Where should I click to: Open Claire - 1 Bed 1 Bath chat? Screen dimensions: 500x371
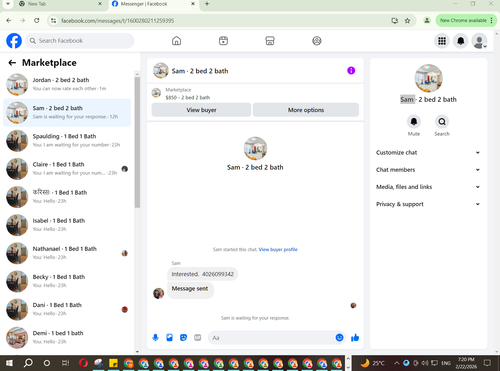67,169
